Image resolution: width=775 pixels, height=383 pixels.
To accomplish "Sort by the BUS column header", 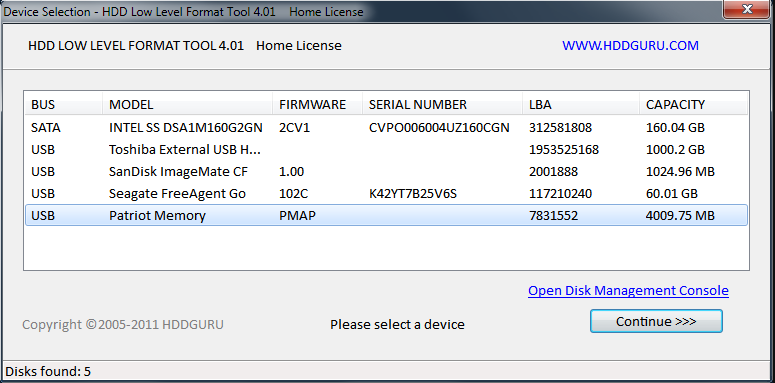I will coord(63,105).
